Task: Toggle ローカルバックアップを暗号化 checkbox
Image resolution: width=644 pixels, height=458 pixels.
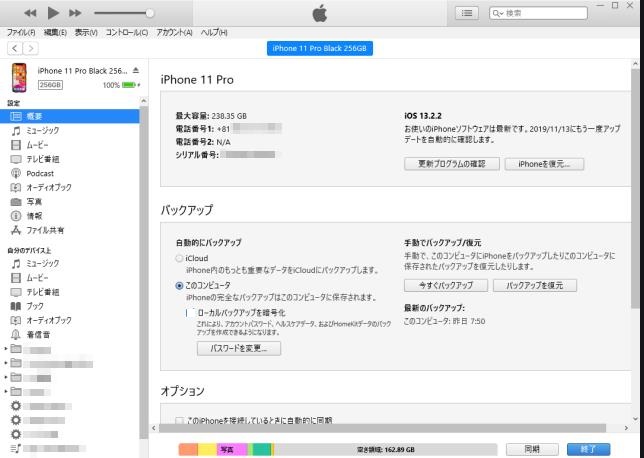Action: coord(187,312)
